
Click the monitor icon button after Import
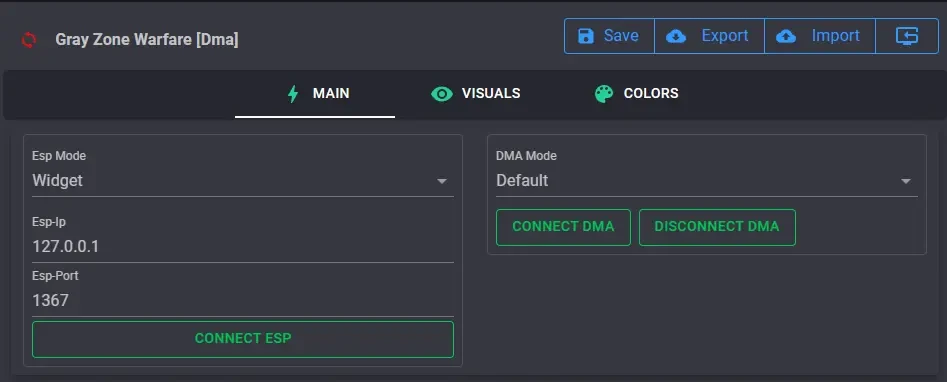[907, 36]
